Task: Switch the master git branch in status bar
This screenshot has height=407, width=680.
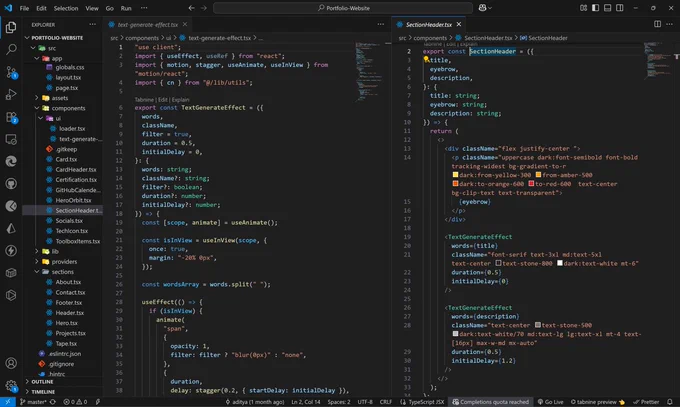Action: (33, 402)
